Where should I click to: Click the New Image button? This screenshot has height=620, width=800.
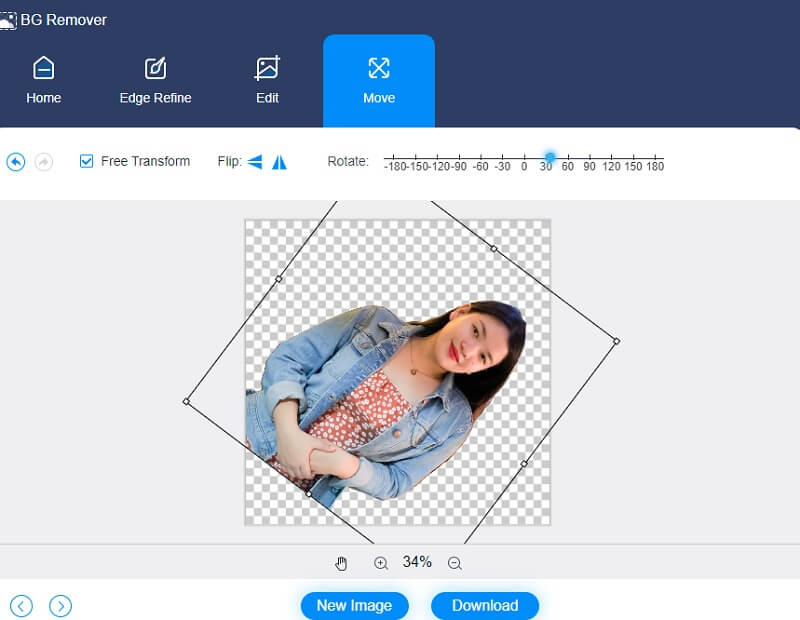tap(354, 605)
